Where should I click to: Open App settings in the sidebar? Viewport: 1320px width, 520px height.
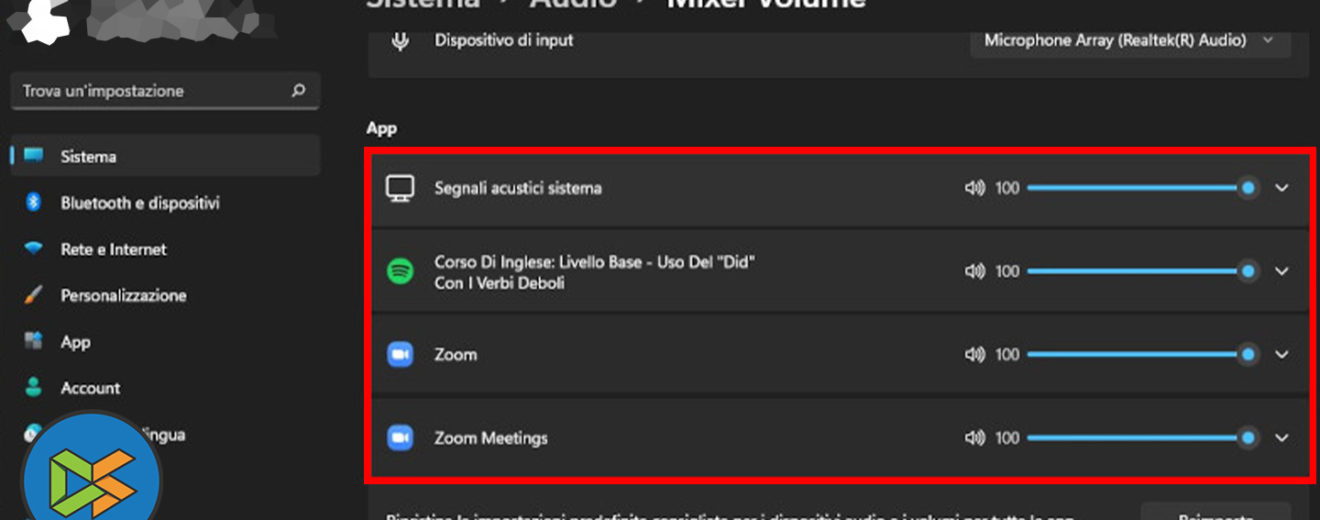click(75, 342)
